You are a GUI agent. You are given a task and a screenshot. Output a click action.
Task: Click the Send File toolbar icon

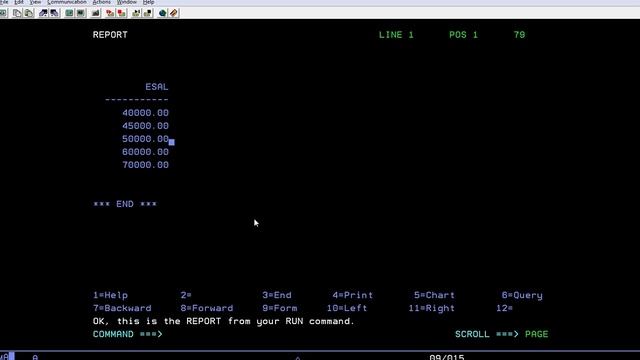pos(43,13)
